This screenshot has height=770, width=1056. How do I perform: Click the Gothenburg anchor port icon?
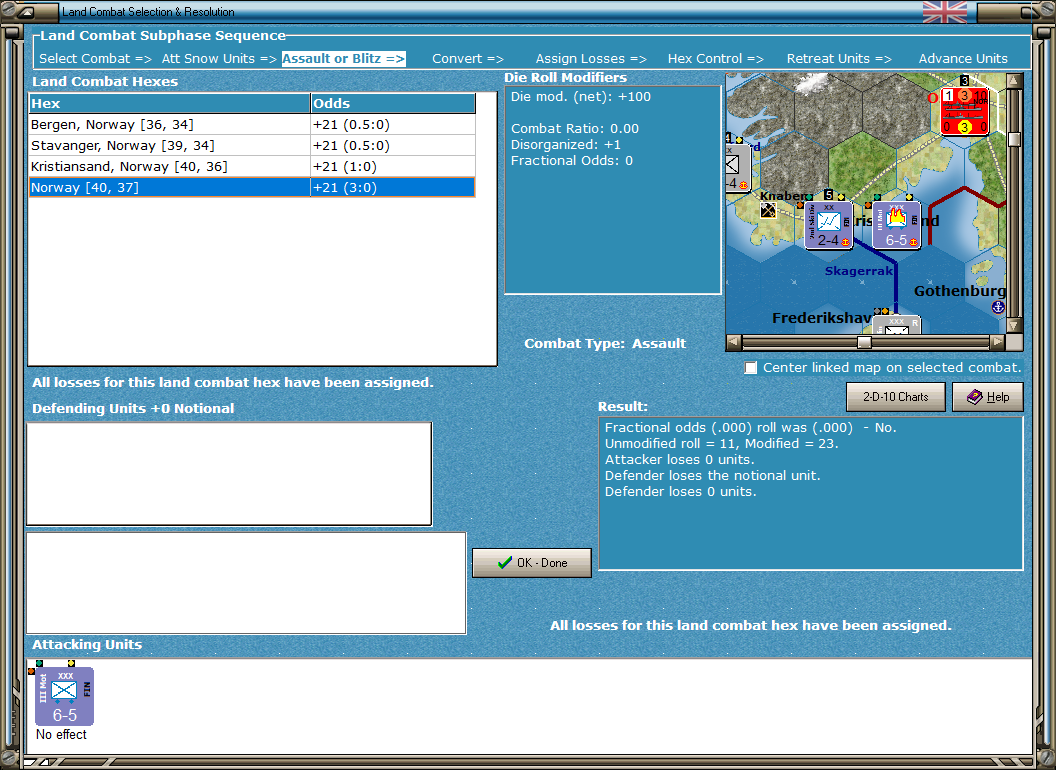(998, 307)
